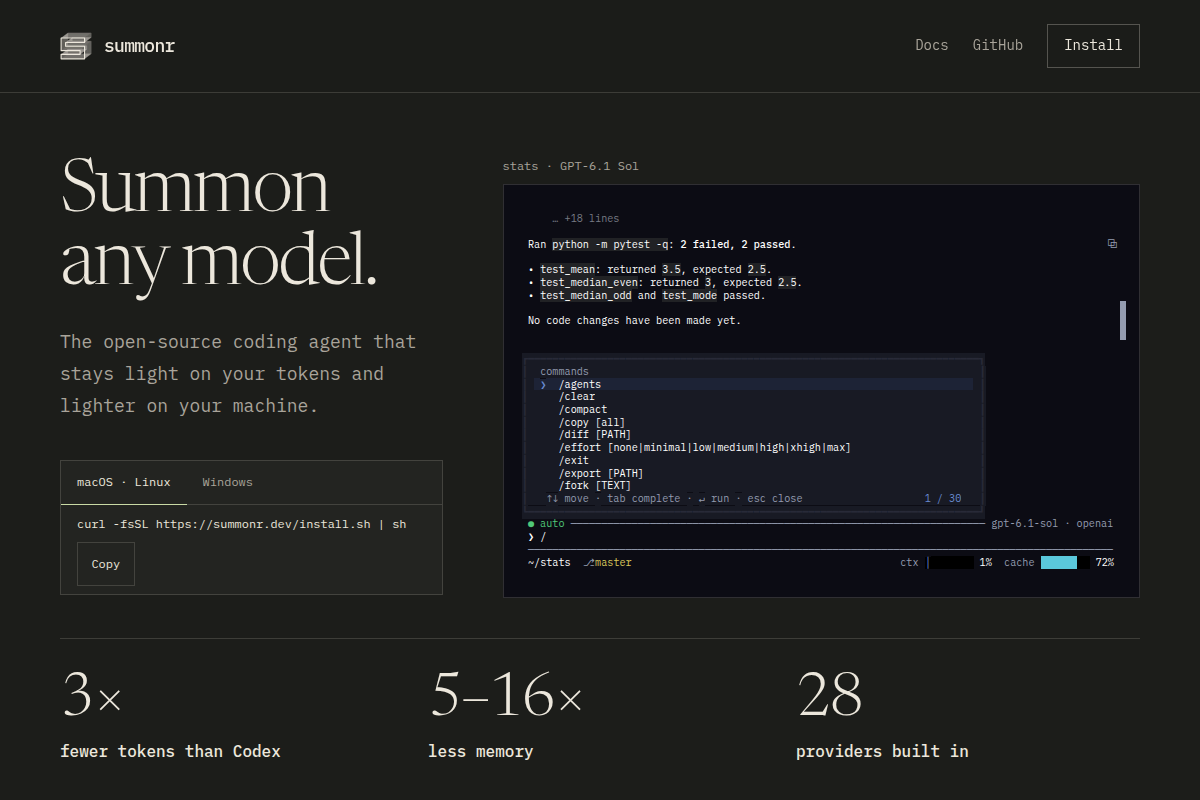Click the ctx usage bar
Screen dimensions: 1200x800
click(x=951, y=563)
